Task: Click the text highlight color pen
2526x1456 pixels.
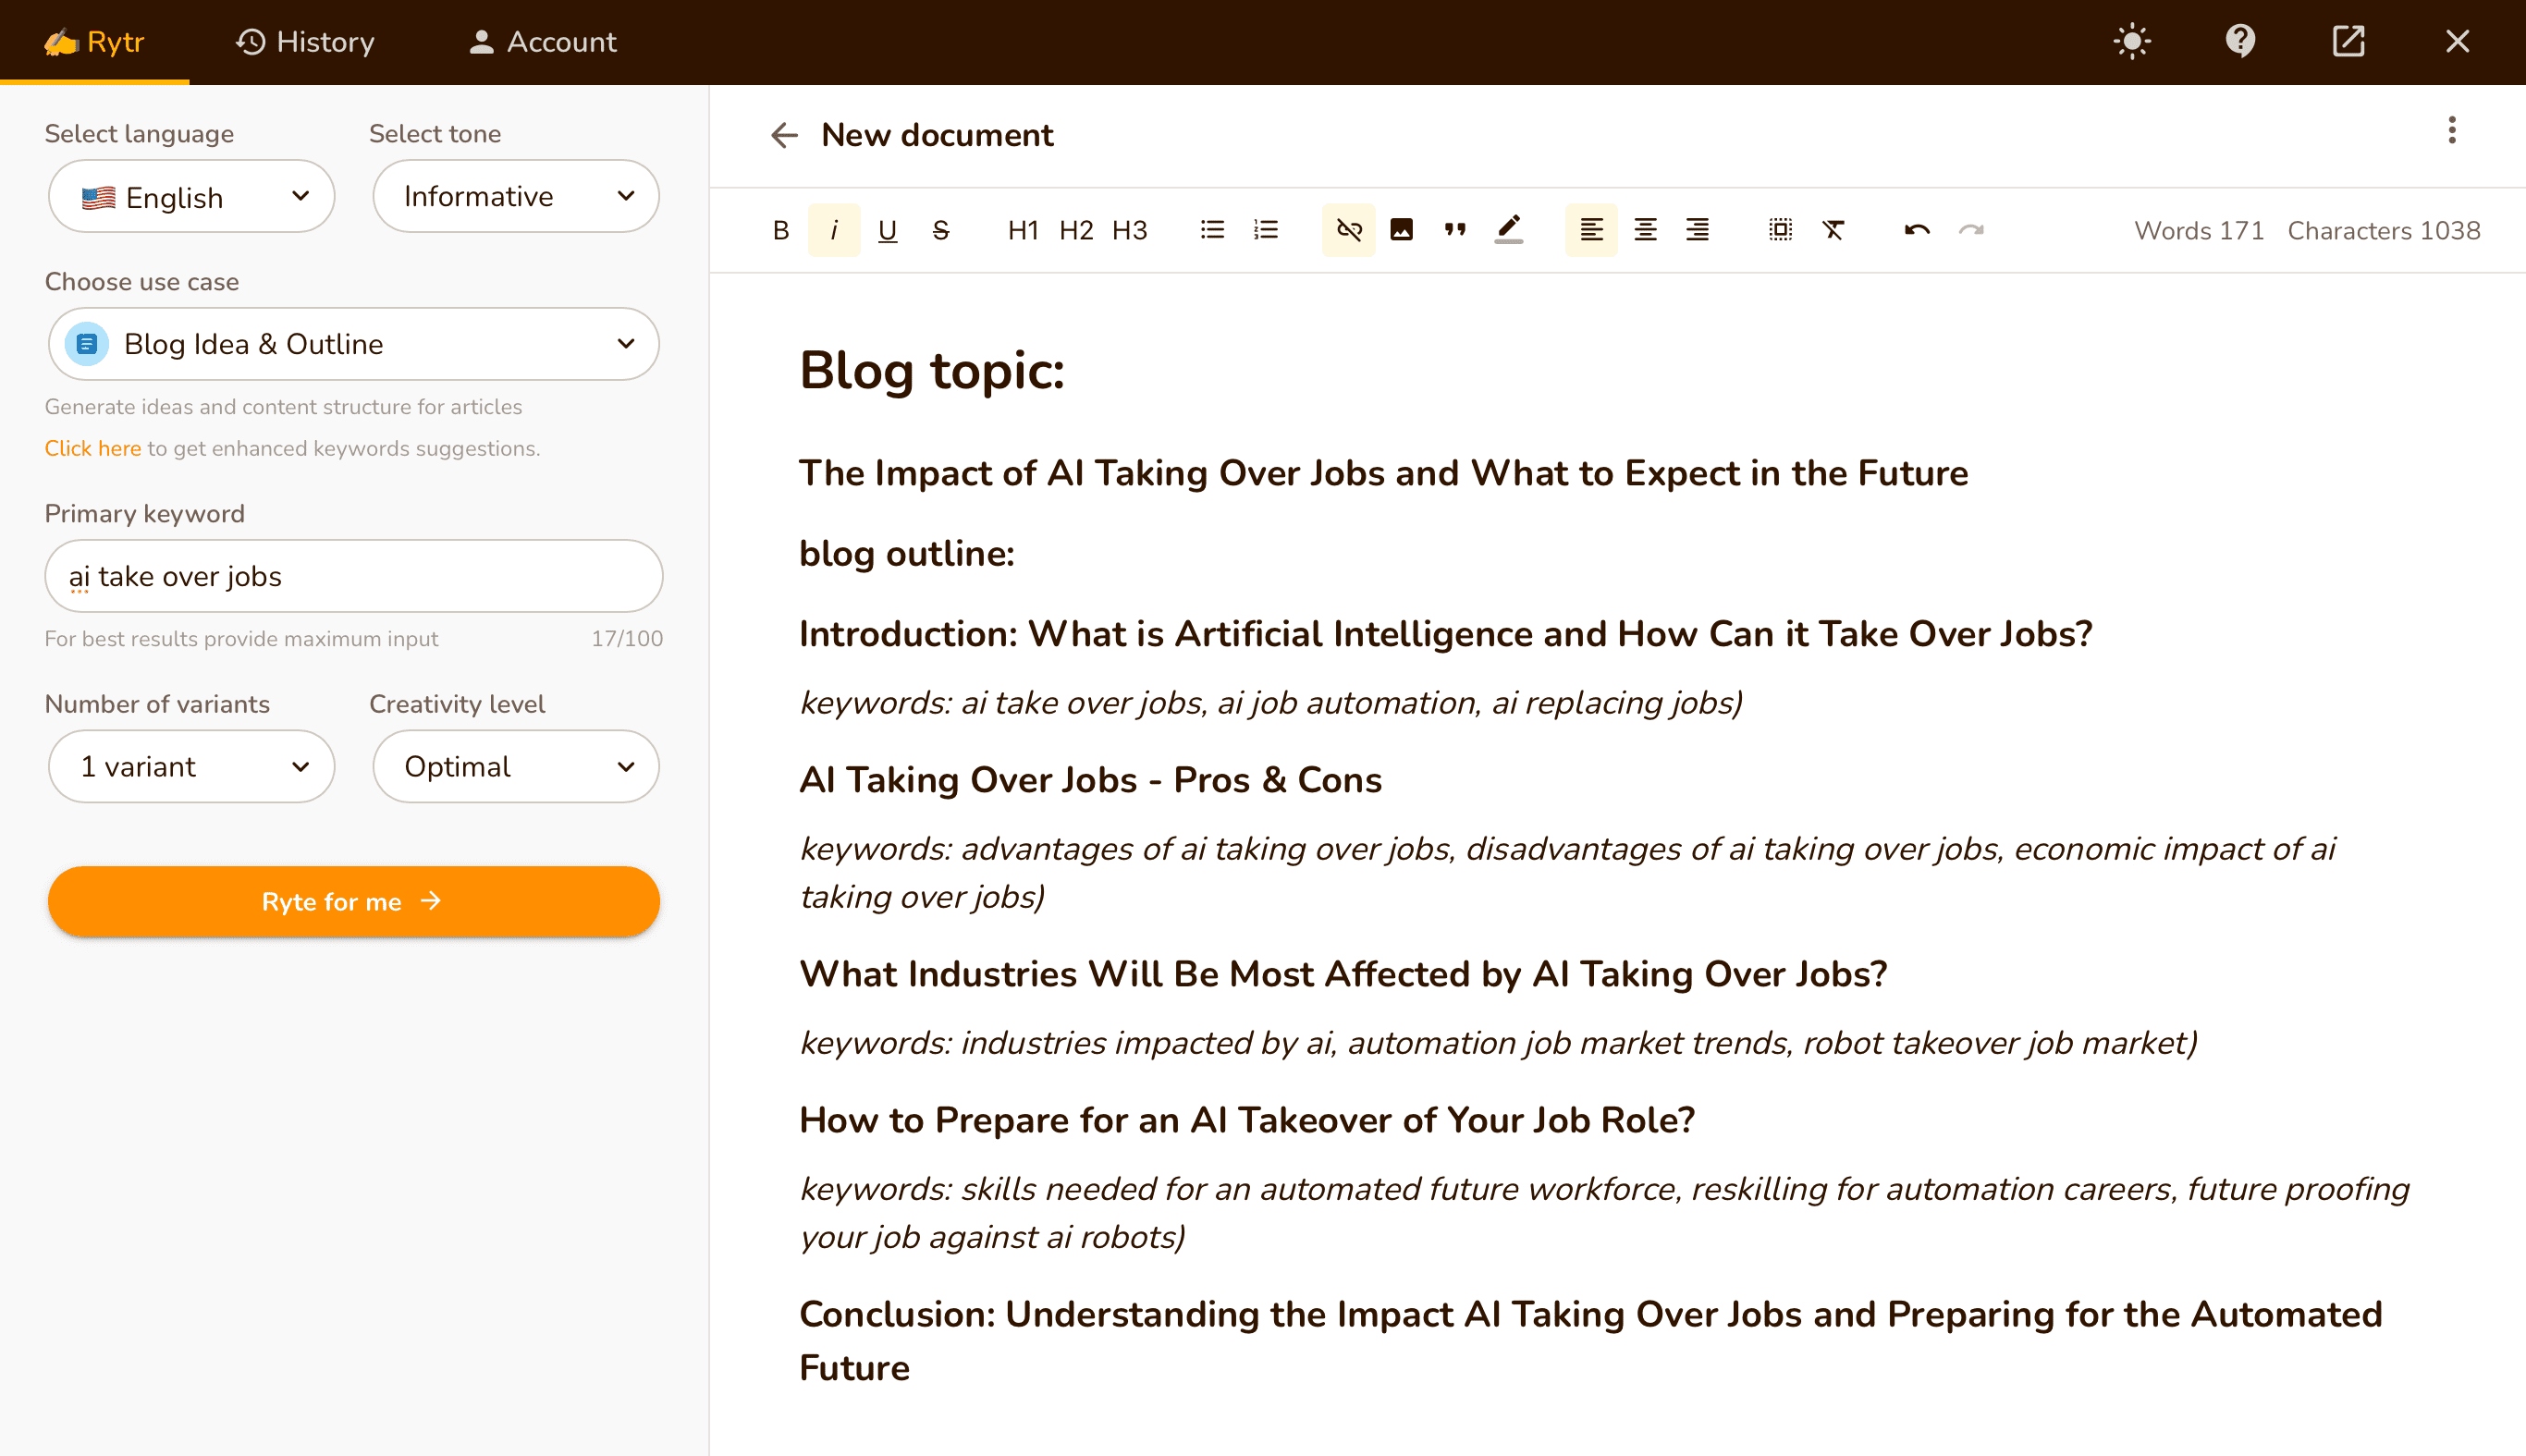Action: pos(1508,230)
